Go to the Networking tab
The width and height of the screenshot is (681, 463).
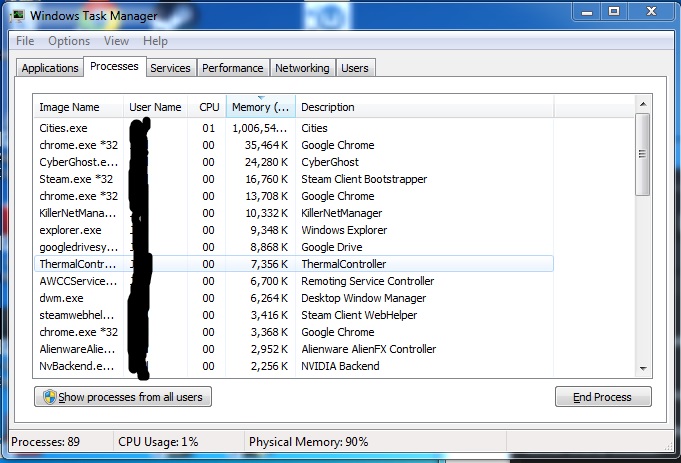(x=302, y=68)
